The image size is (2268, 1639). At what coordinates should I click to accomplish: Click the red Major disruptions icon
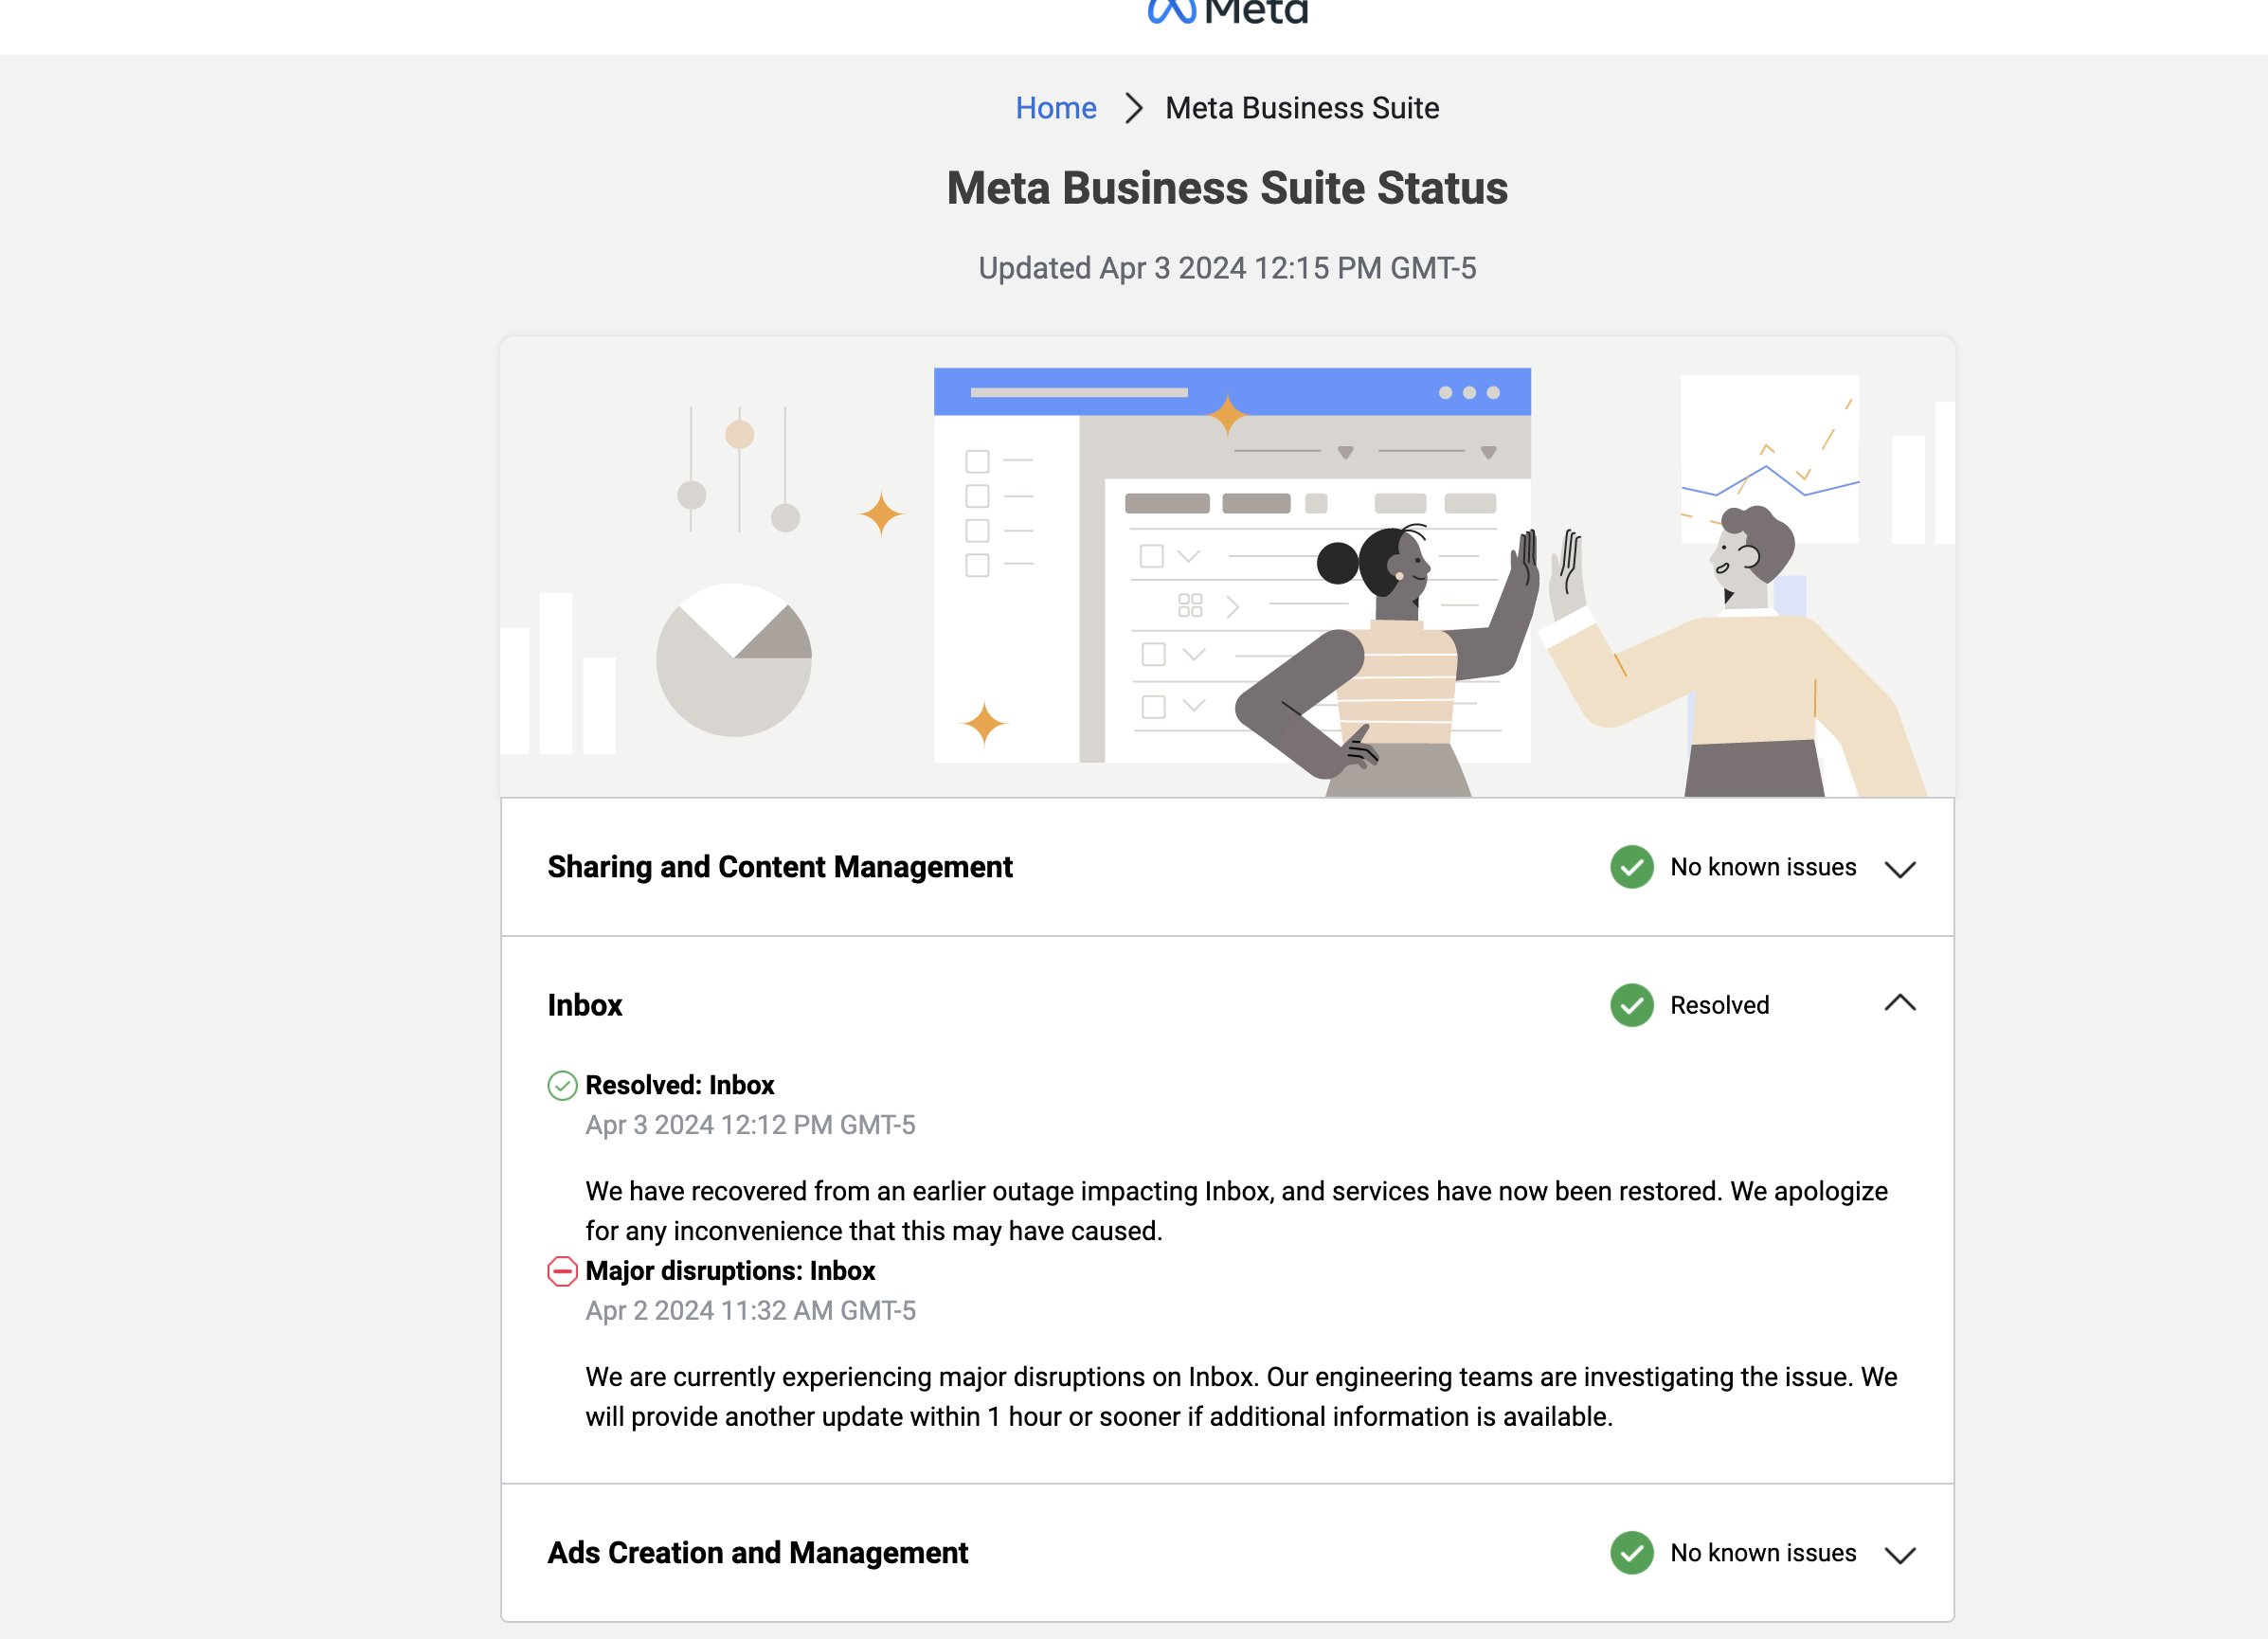(562, 1271)
